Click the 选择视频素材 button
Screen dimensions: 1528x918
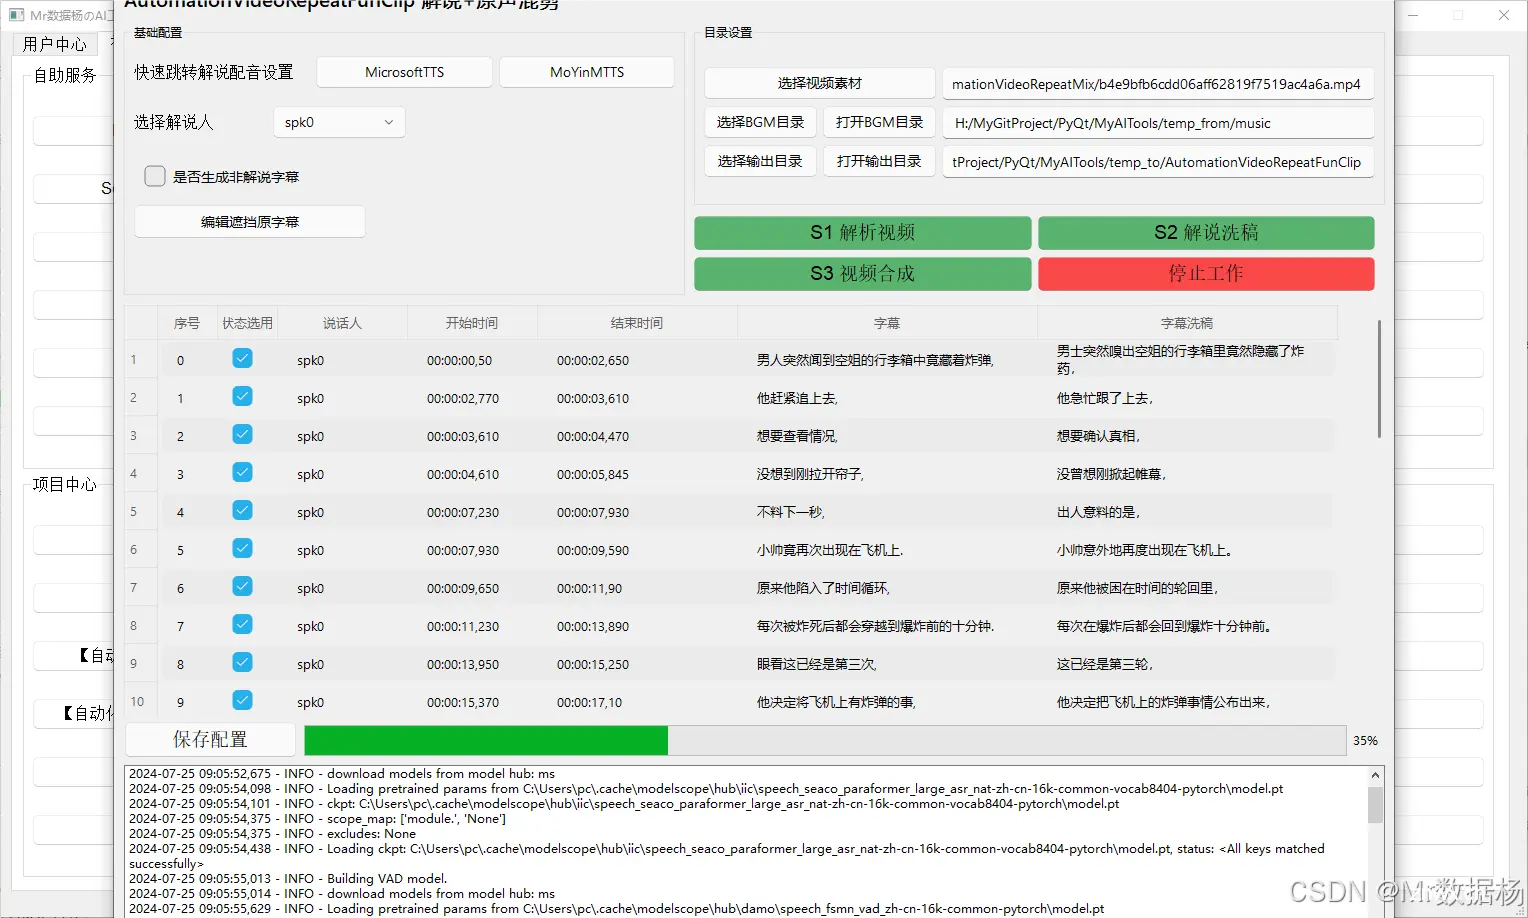tap(820, 83)
